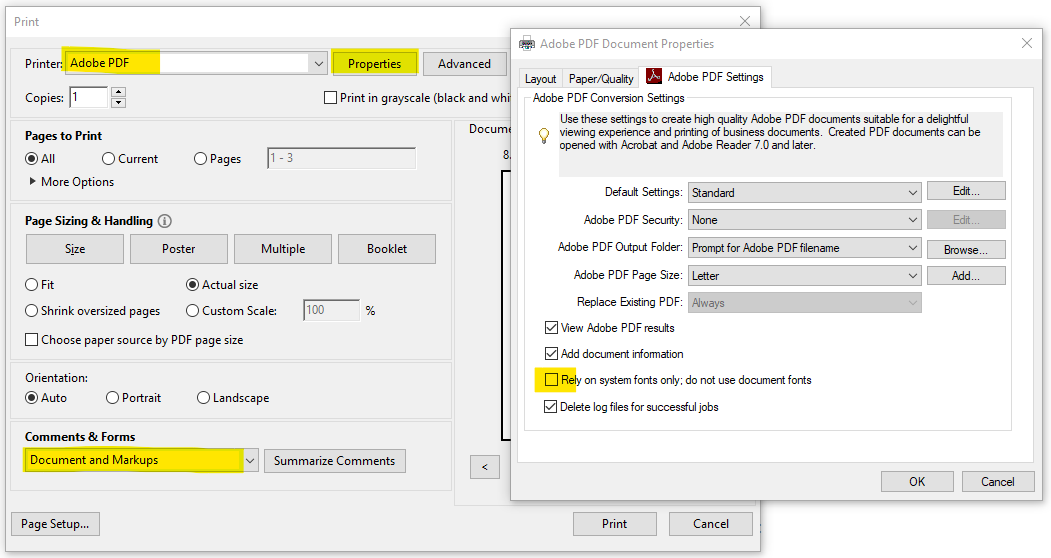This screenshot has width=1051, height=558.
Task: Open the Printer dropdown showing Adobe PDF
Action: (318, 64)
